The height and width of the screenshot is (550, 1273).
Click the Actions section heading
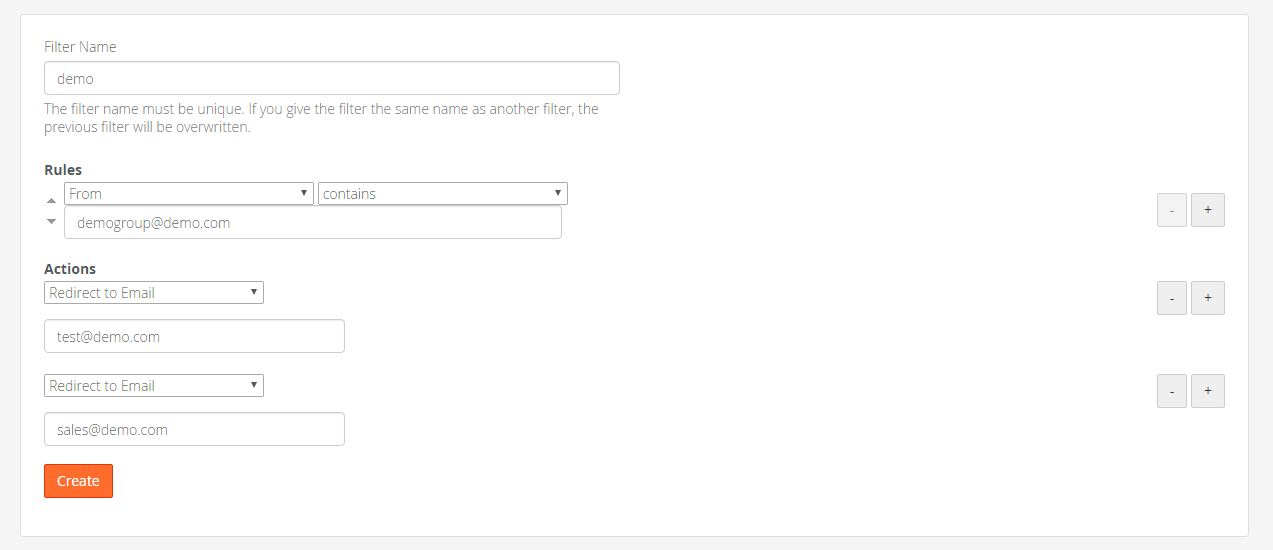[x=70, y=269]
